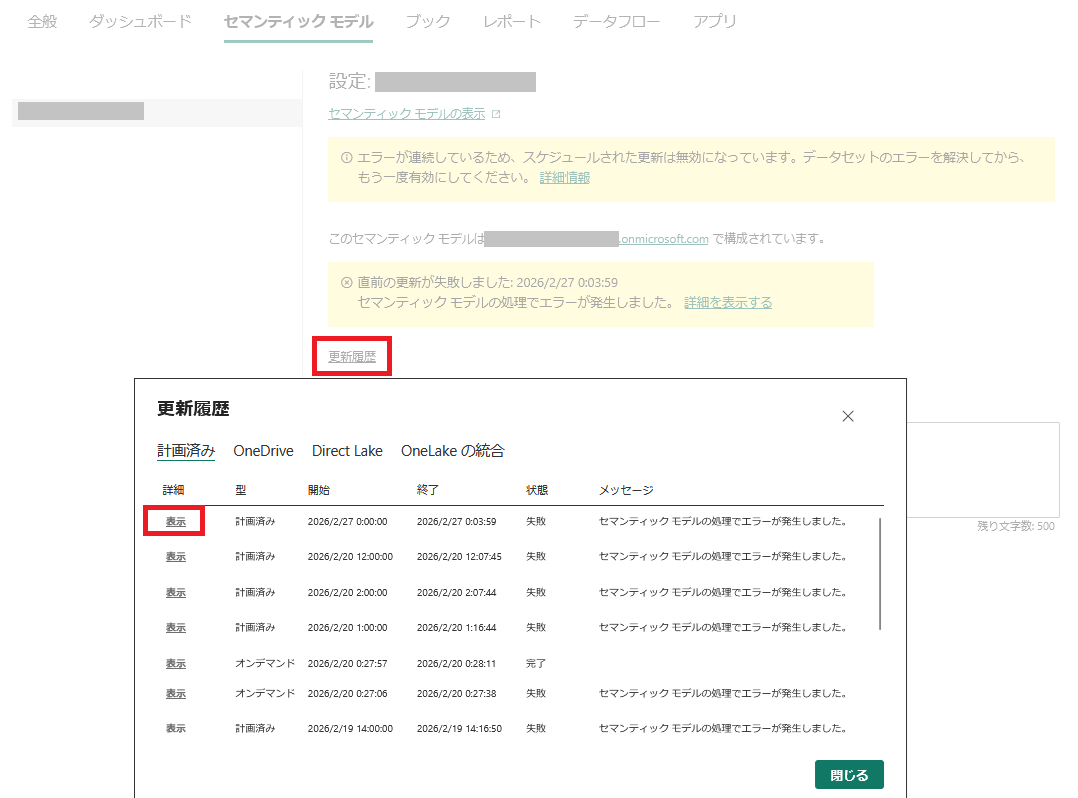Viewport: 1078px width, 798px height.
Task: Switch to OneDrive tab in refresh history
Action: tap(263, 451)
